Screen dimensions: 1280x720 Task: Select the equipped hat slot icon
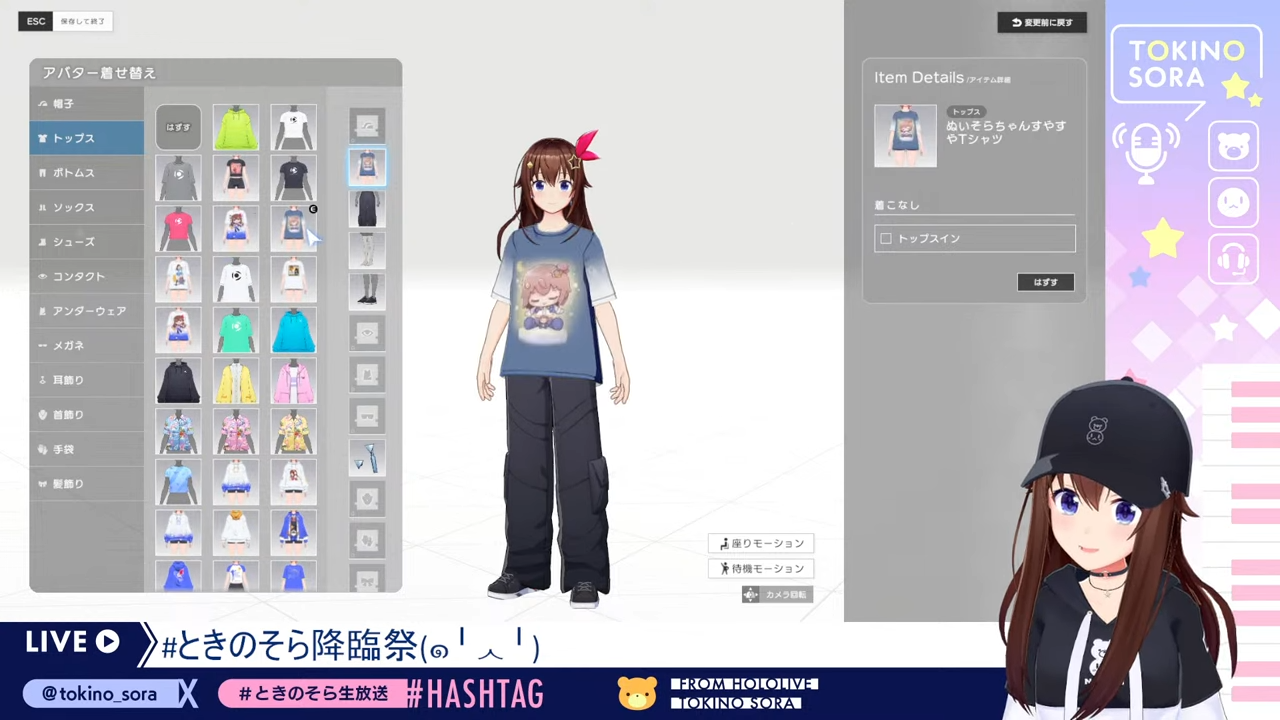pyautogui.click(x=367, y=126)
